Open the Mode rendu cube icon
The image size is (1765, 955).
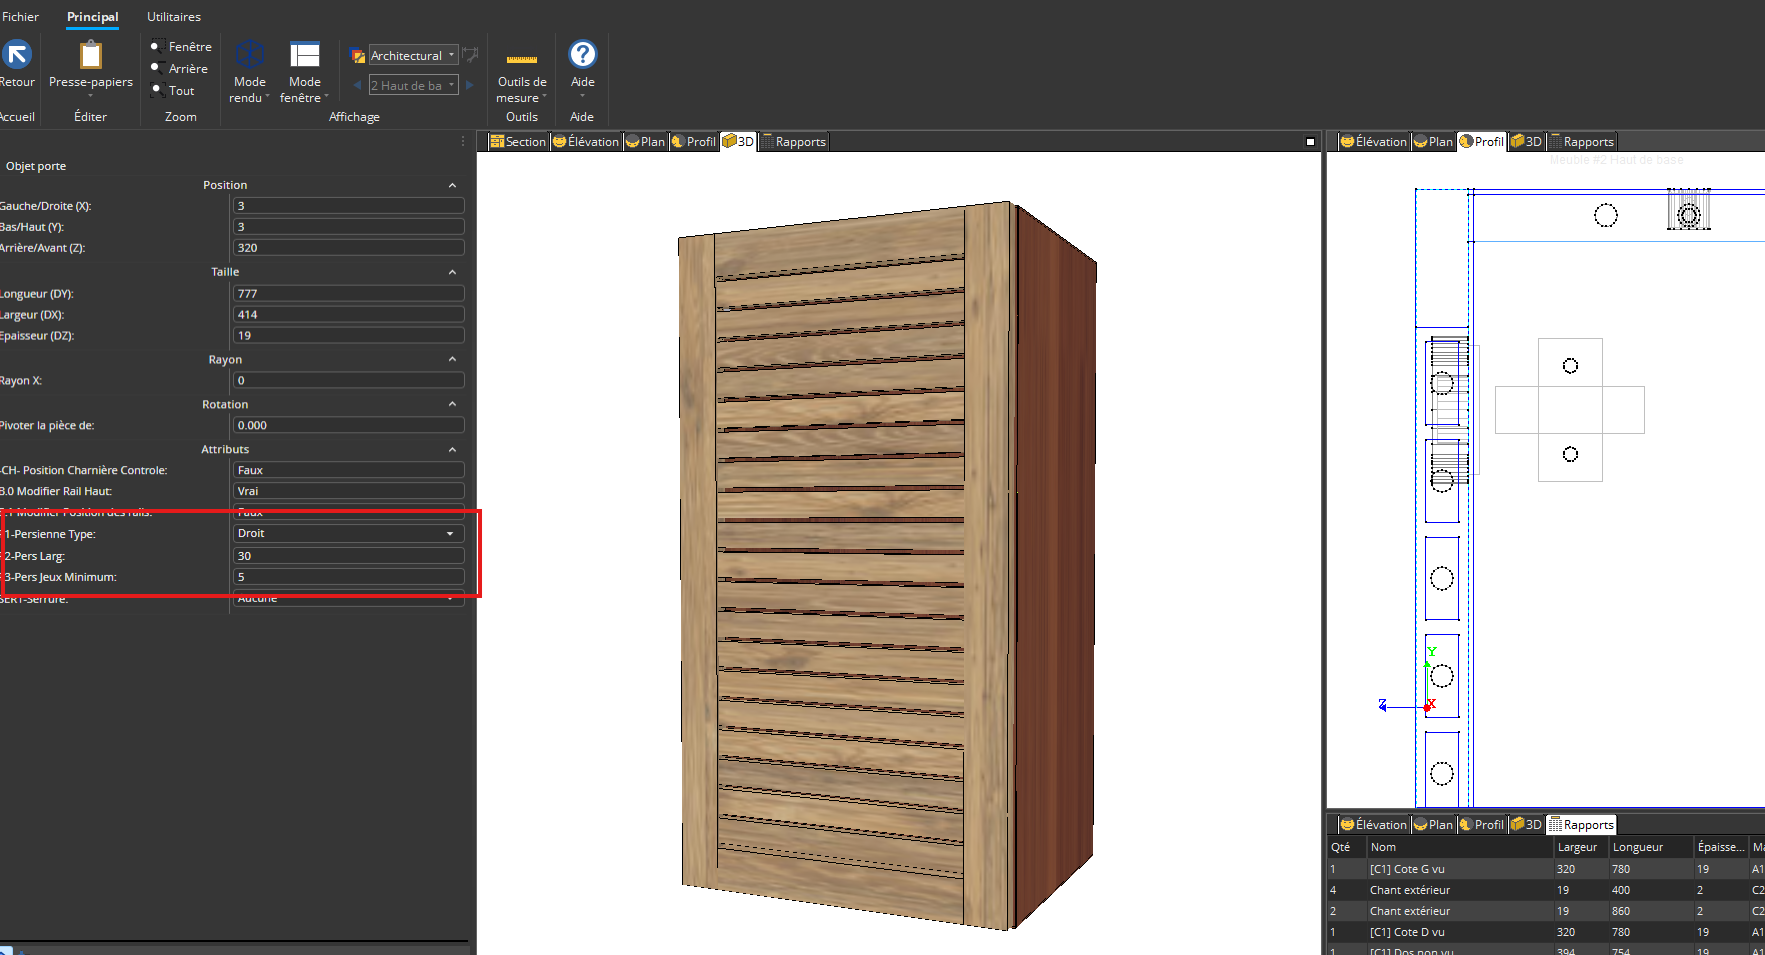pyautogui.click(x=249, y=55)
